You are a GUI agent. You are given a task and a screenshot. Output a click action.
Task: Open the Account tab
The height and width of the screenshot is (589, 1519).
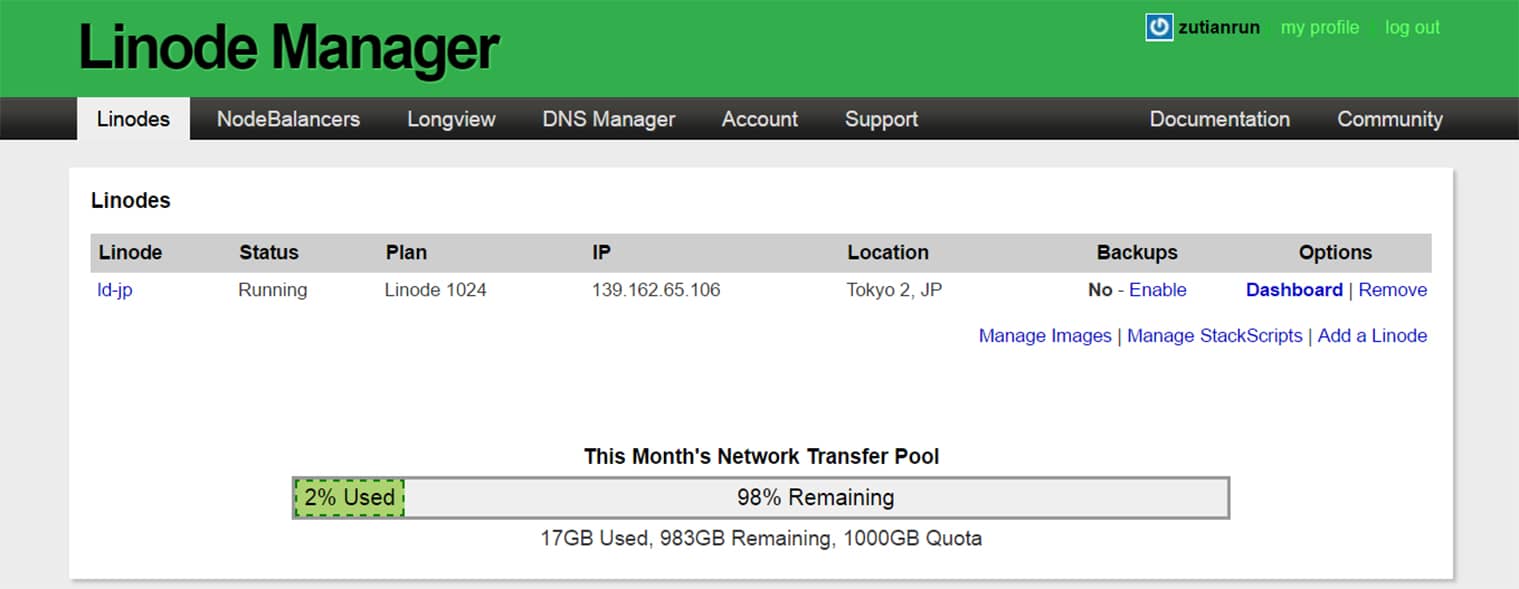760,119
